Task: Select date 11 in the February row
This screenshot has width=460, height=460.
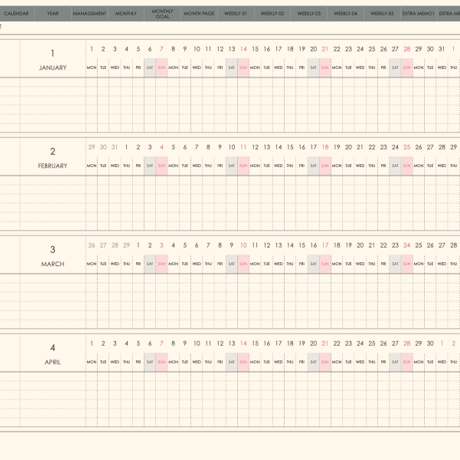Action: pos(243,147)
